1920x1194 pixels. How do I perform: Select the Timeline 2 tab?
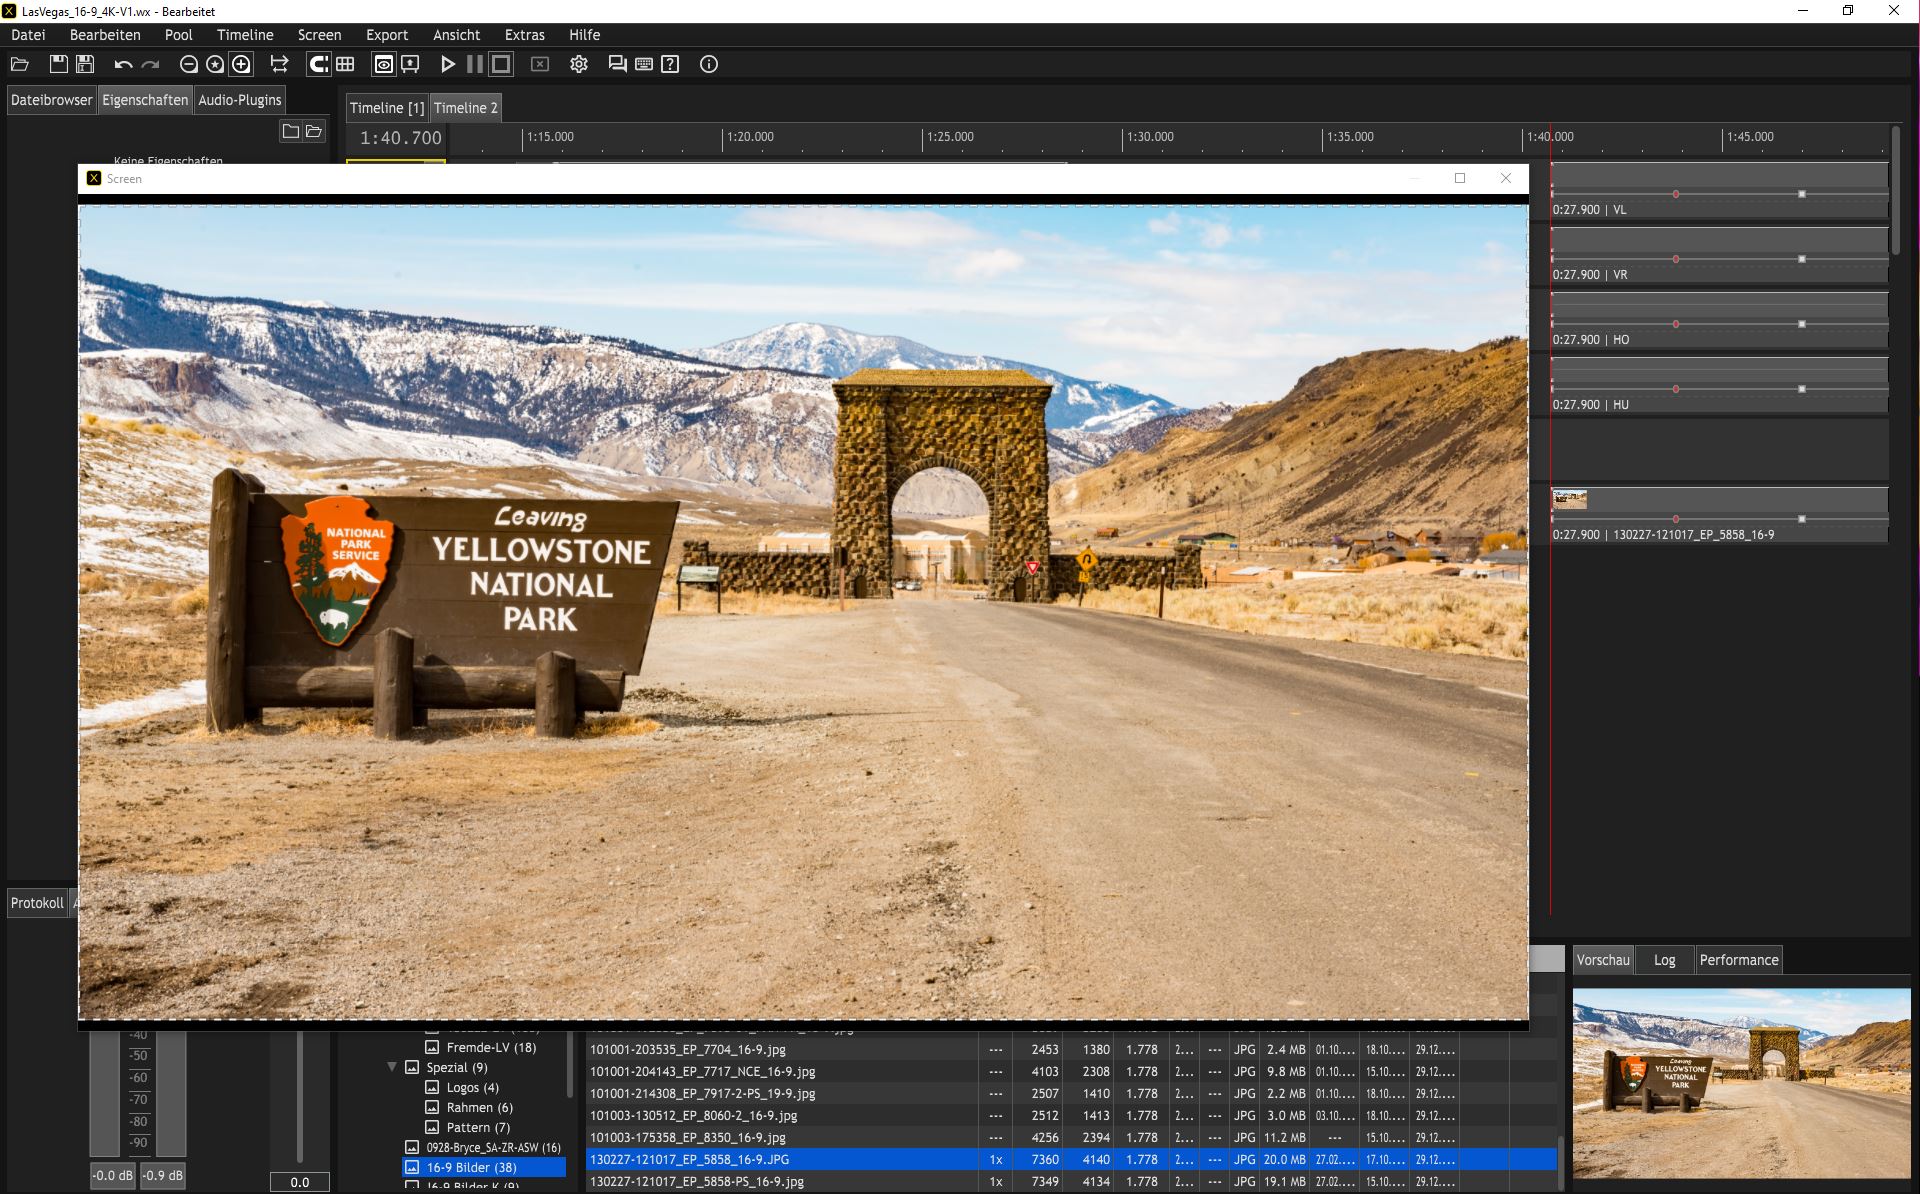(x=466, y=108)
